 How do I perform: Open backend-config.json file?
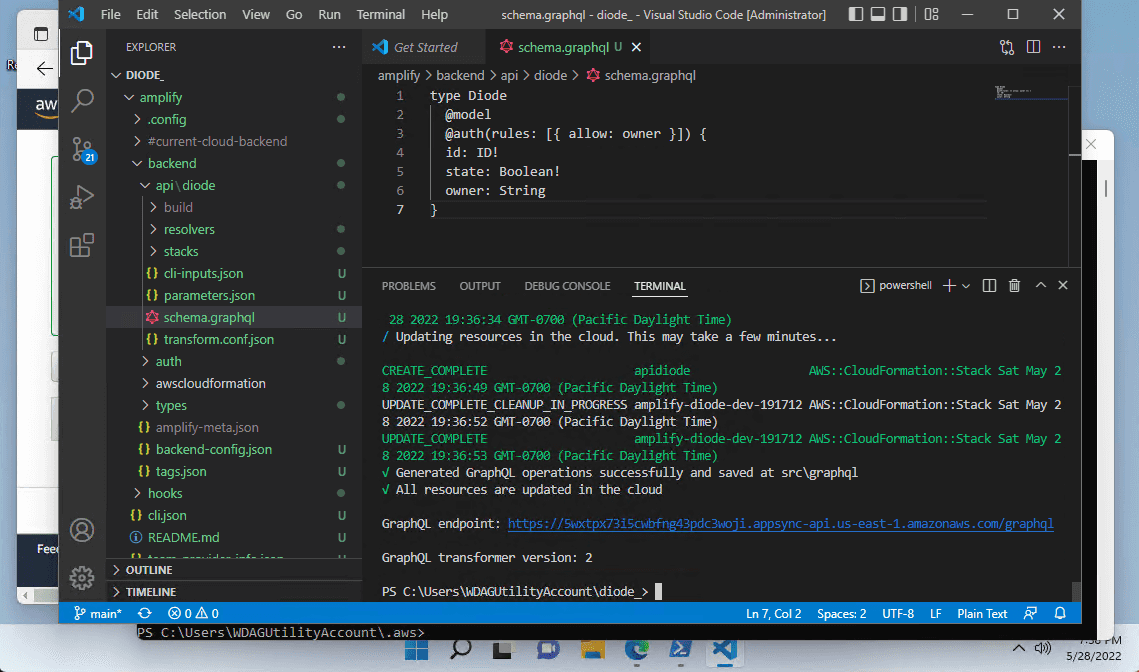(234, 450)
